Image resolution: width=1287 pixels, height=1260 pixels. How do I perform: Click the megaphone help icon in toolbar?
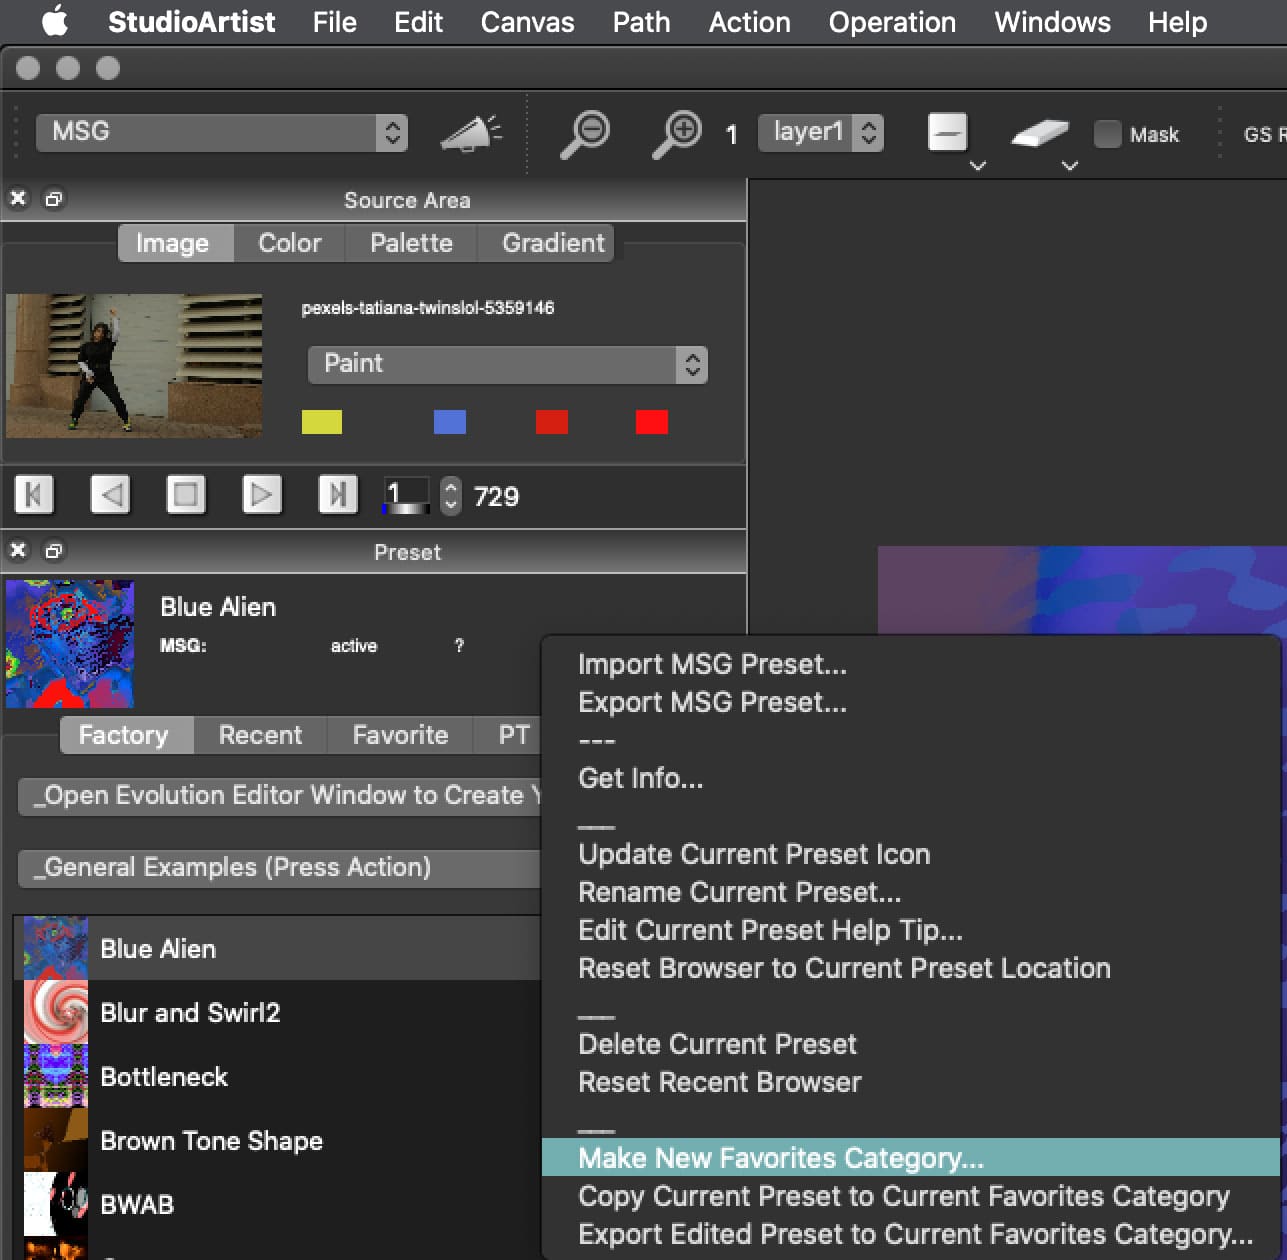coord(471,134)
